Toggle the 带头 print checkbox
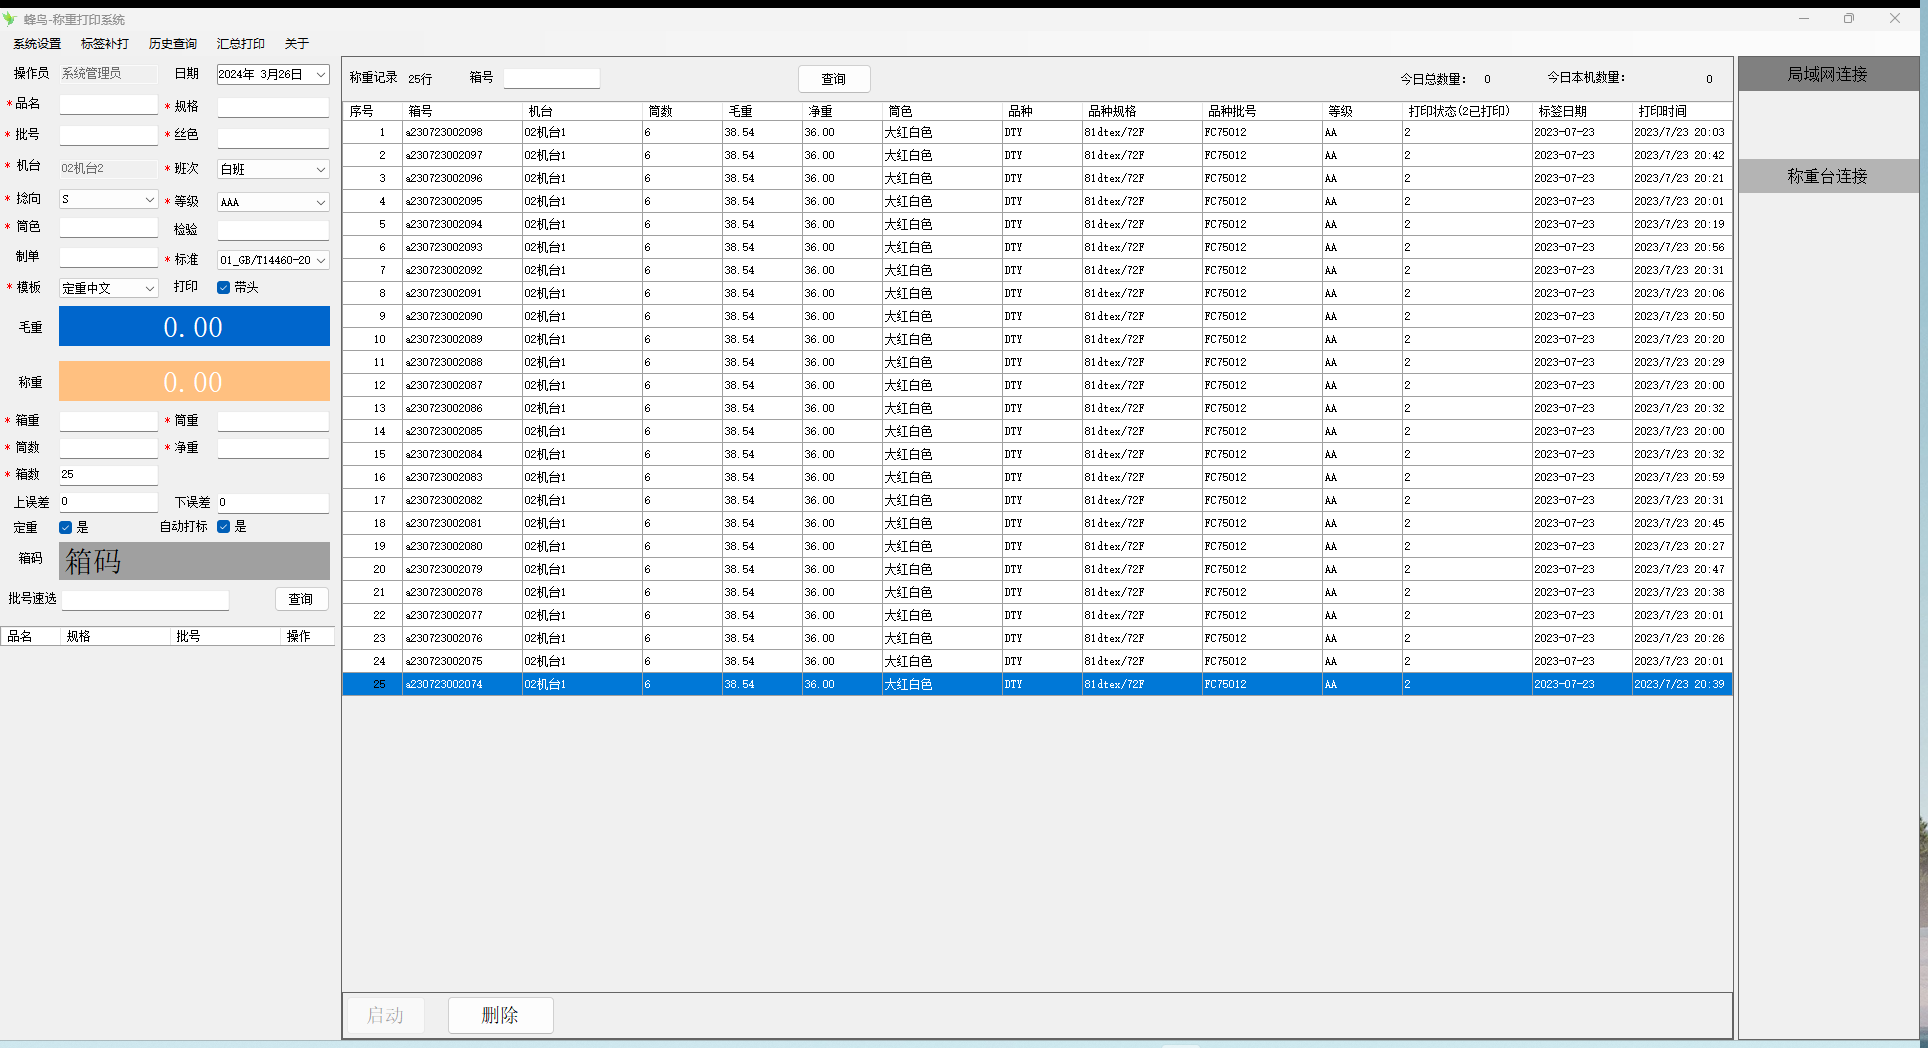The image size is (1928, 1048). [x=224, y=288]
